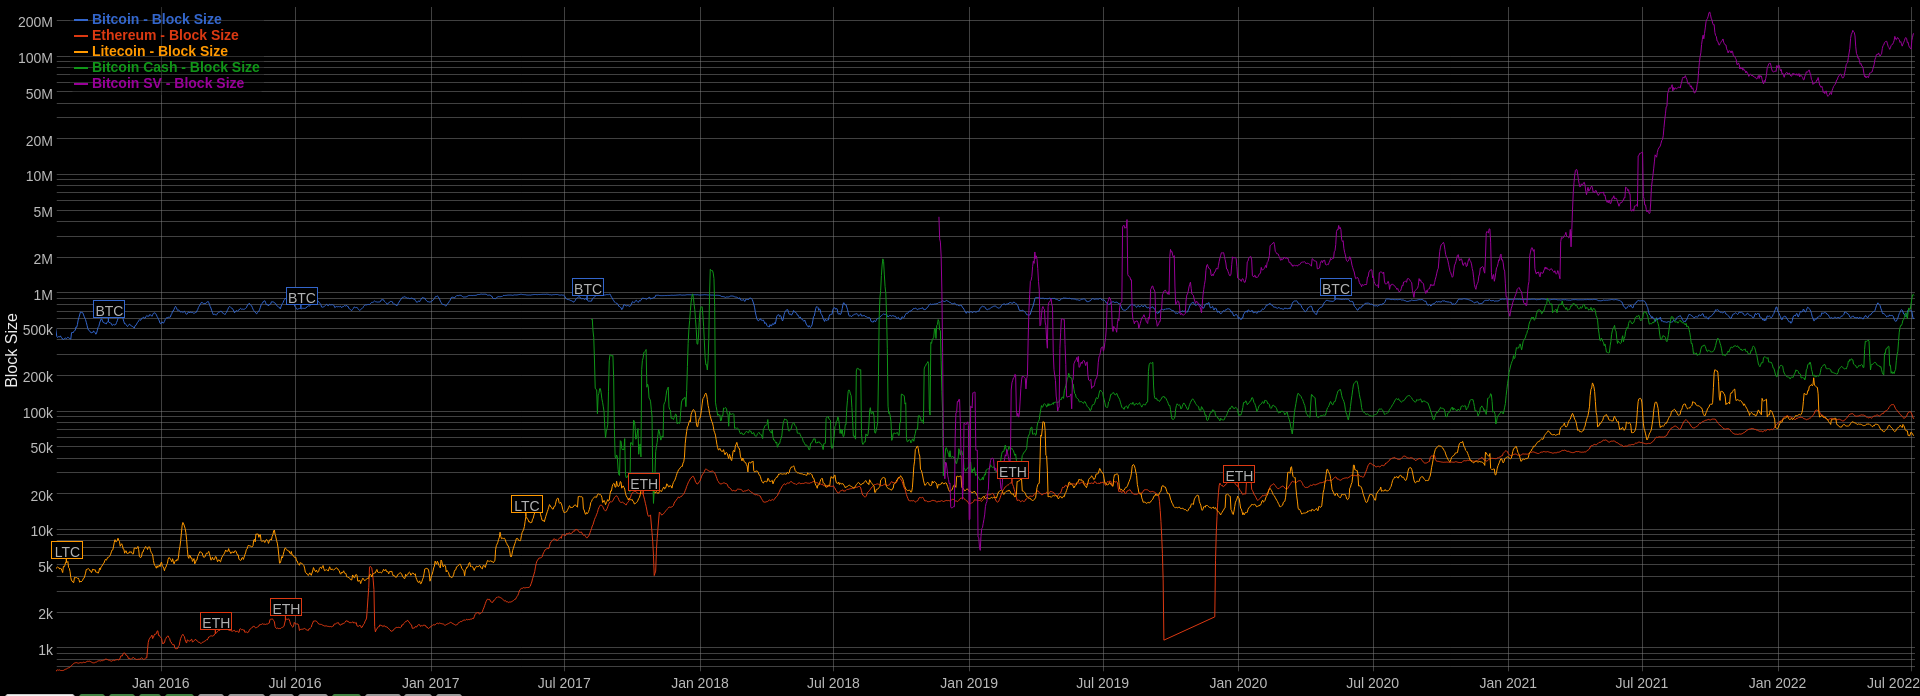Click the Jul 2017 x-axis label
Image resolution: width=1920 pixels, height=696 pixels.
[564, 683]
